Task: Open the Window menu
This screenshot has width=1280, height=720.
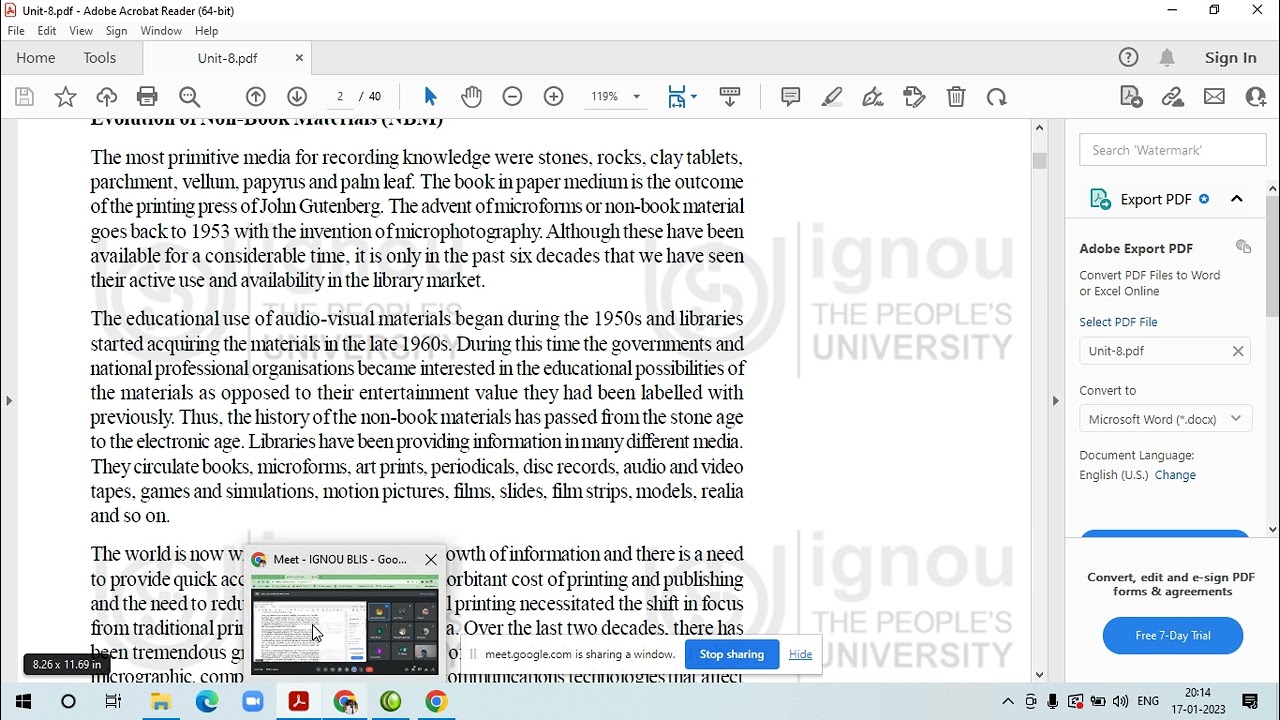Action: (161, 31)
